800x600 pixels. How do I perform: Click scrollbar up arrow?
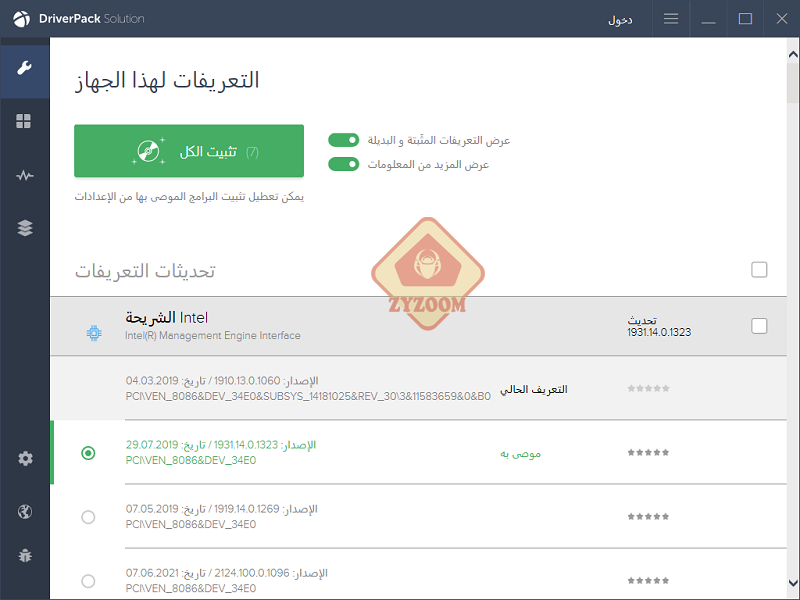coord(793,54)
